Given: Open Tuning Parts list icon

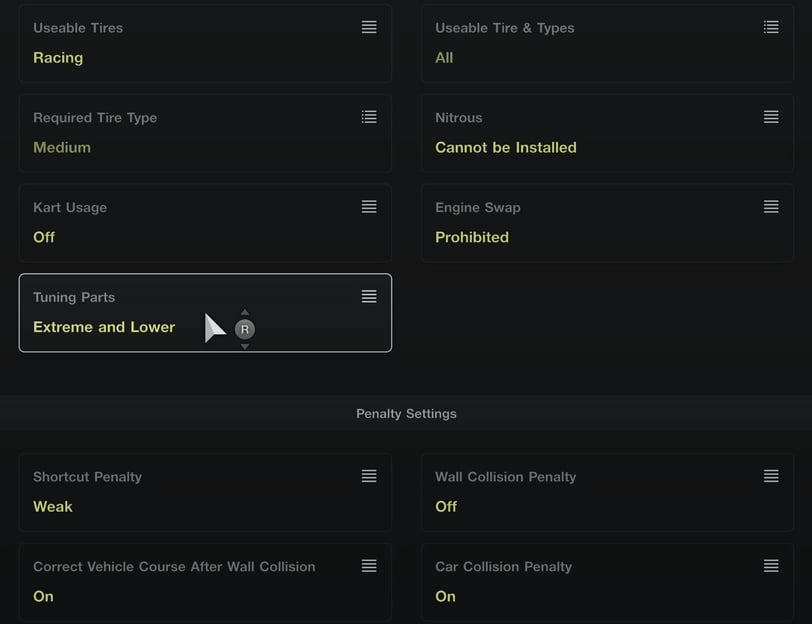Looking at the screenshot, I should point(369,296).
